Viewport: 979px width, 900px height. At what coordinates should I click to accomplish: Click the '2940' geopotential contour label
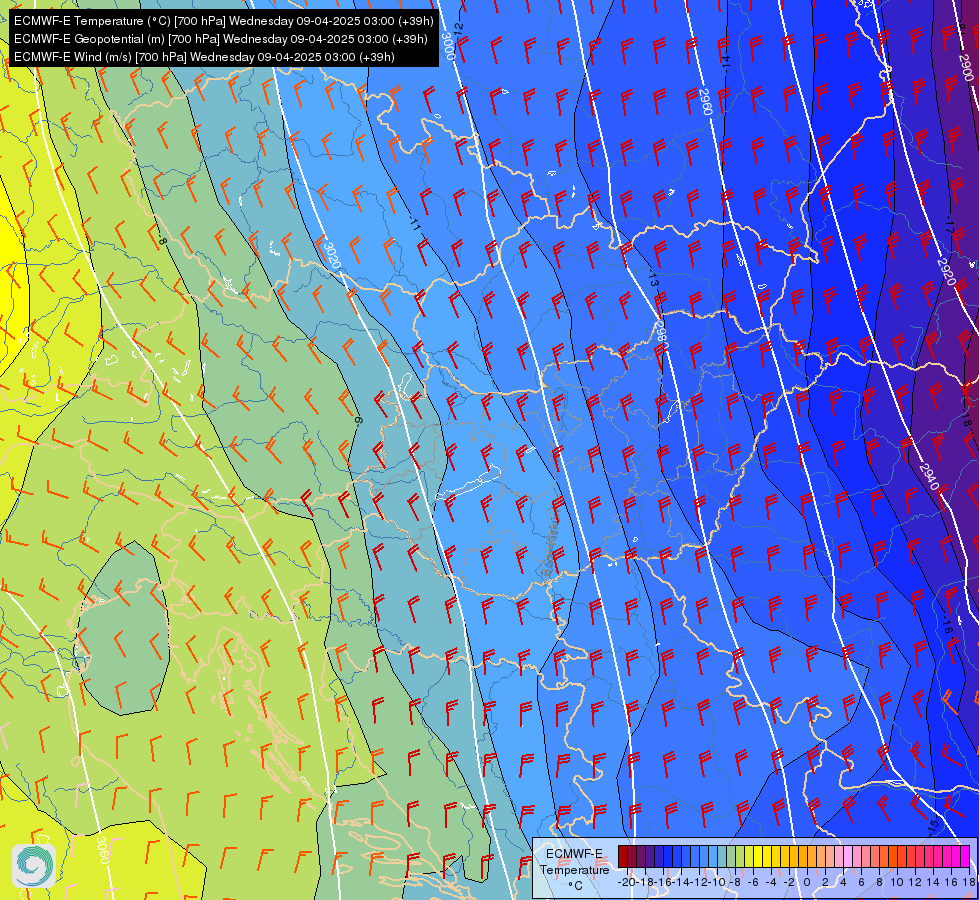(928, 477)
